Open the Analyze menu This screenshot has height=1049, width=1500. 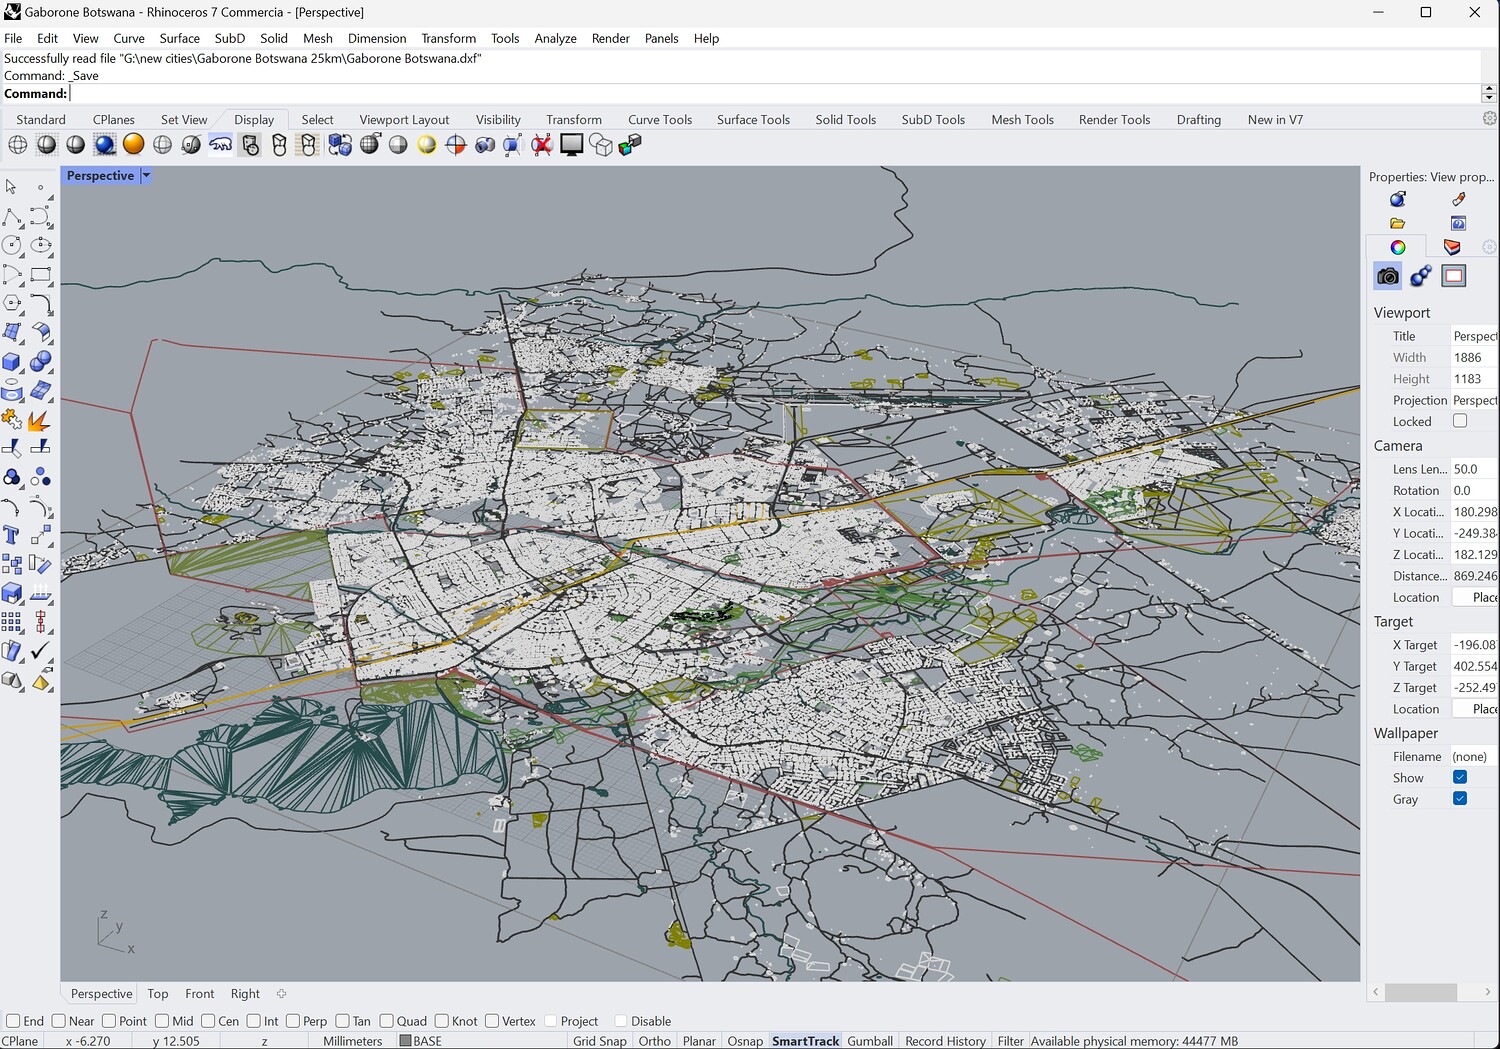click(555, 38)
